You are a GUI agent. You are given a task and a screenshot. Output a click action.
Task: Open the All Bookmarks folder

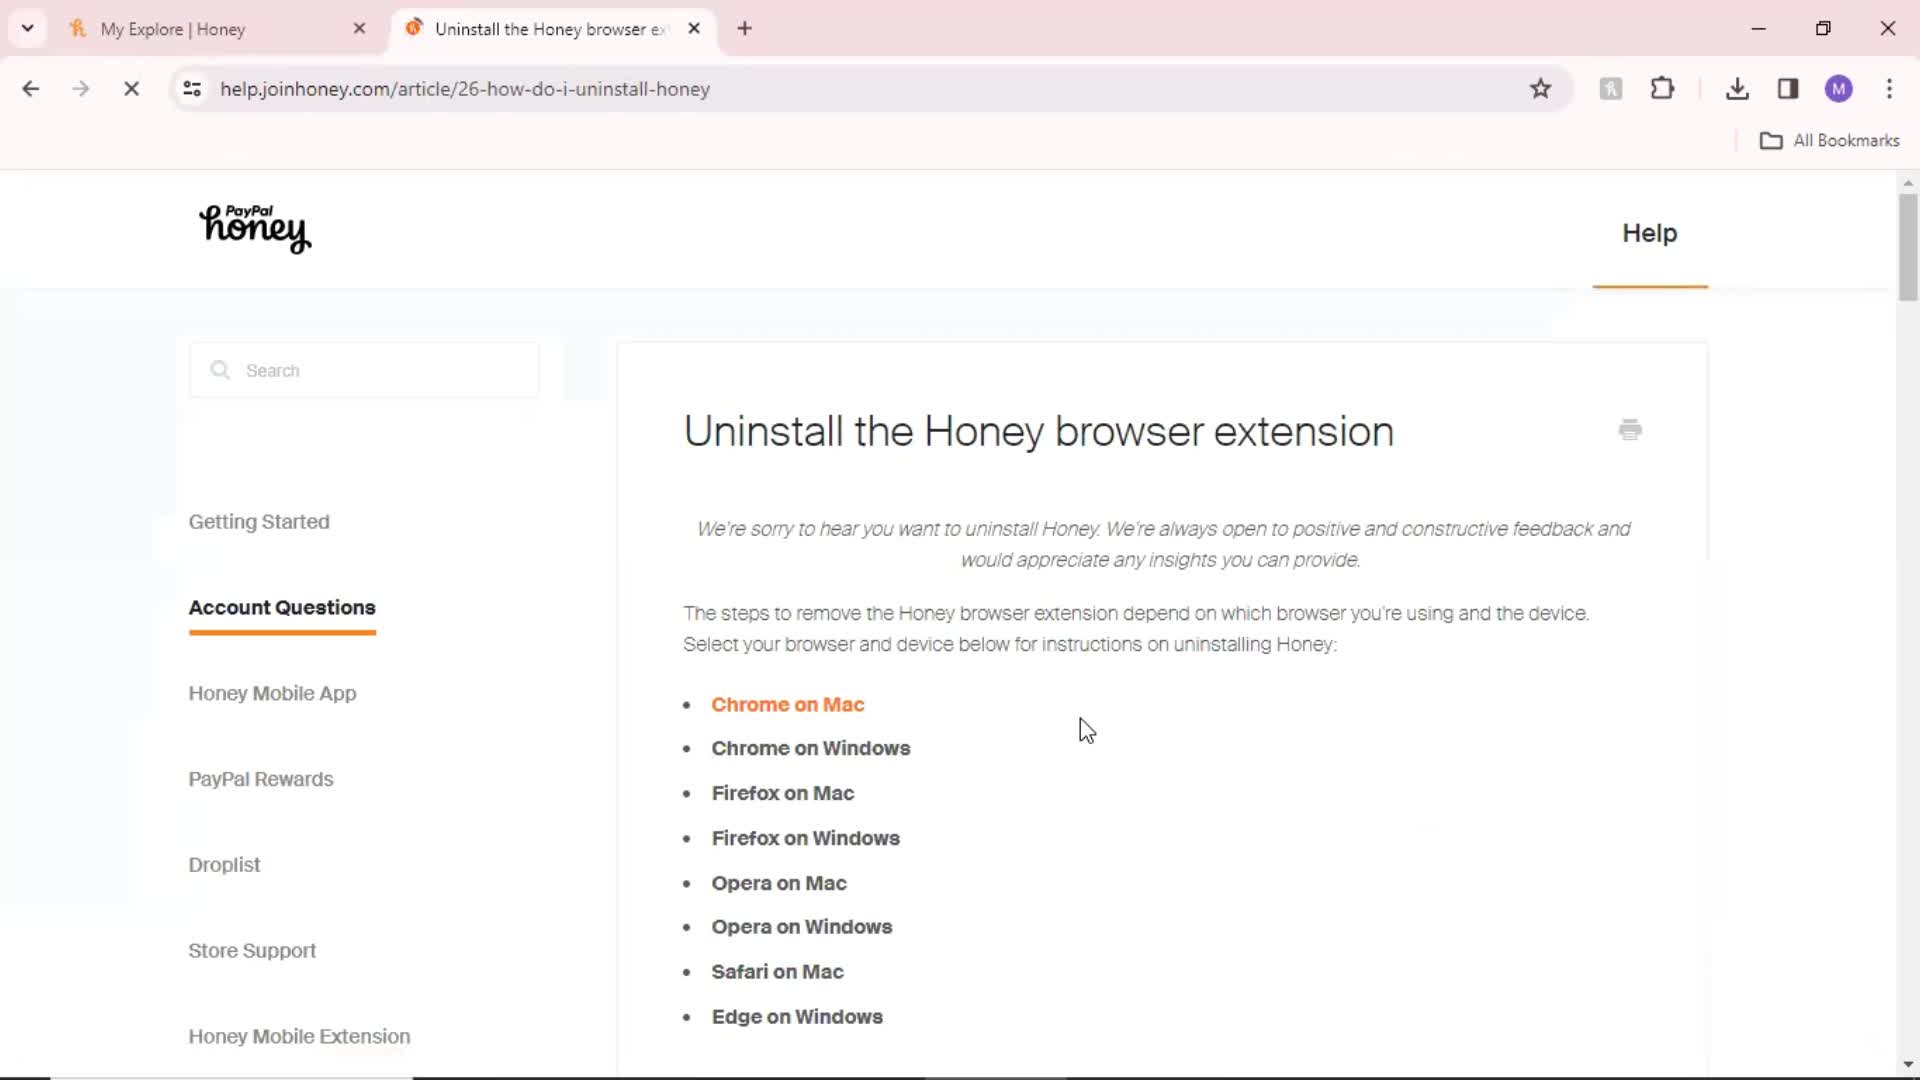(x=1829, y=141)
